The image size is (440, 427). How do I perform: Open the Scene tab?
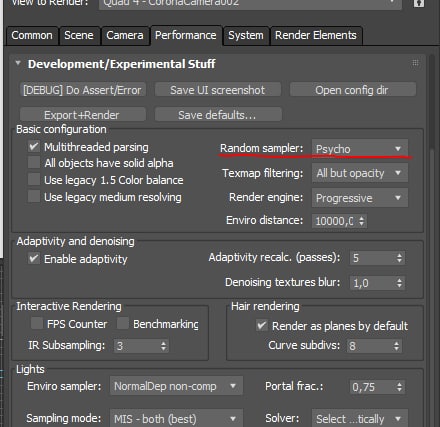(x=79, y=35)
